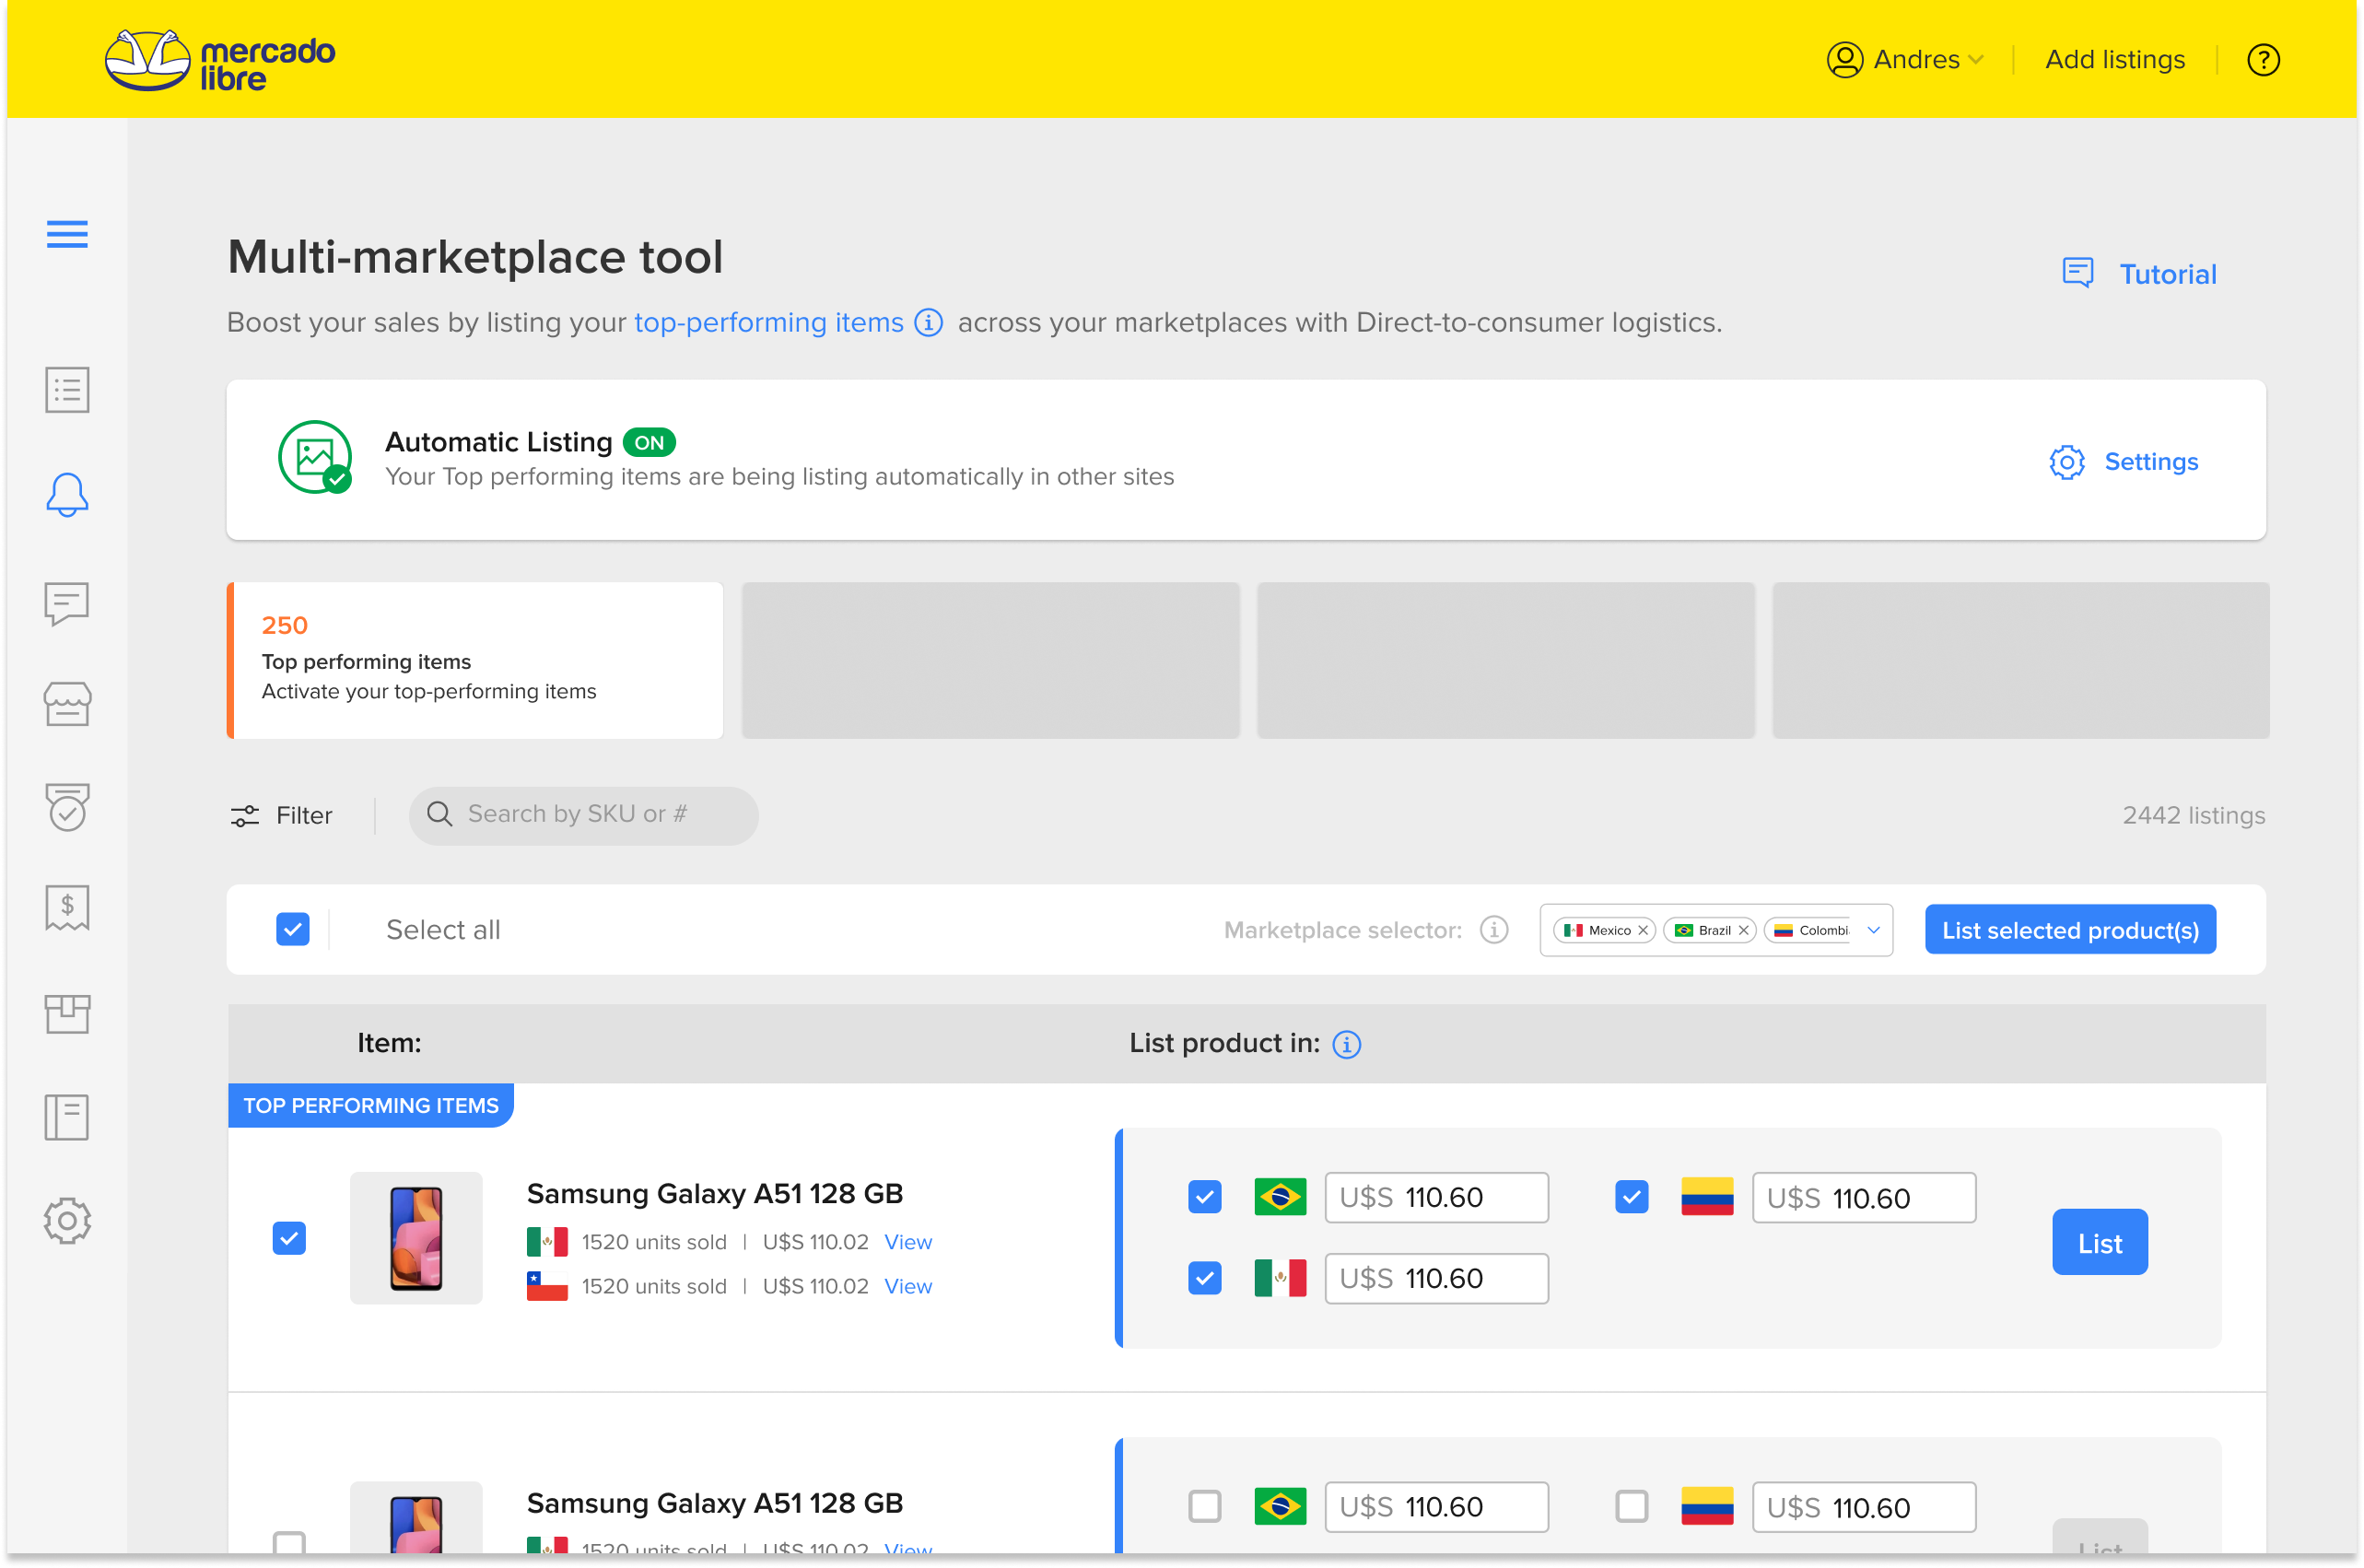Image resolution: width=2364 pixels, height=1568 pixels.
Task: Click the Tutorial chat icon
Action: click(x=2078, y=273)
